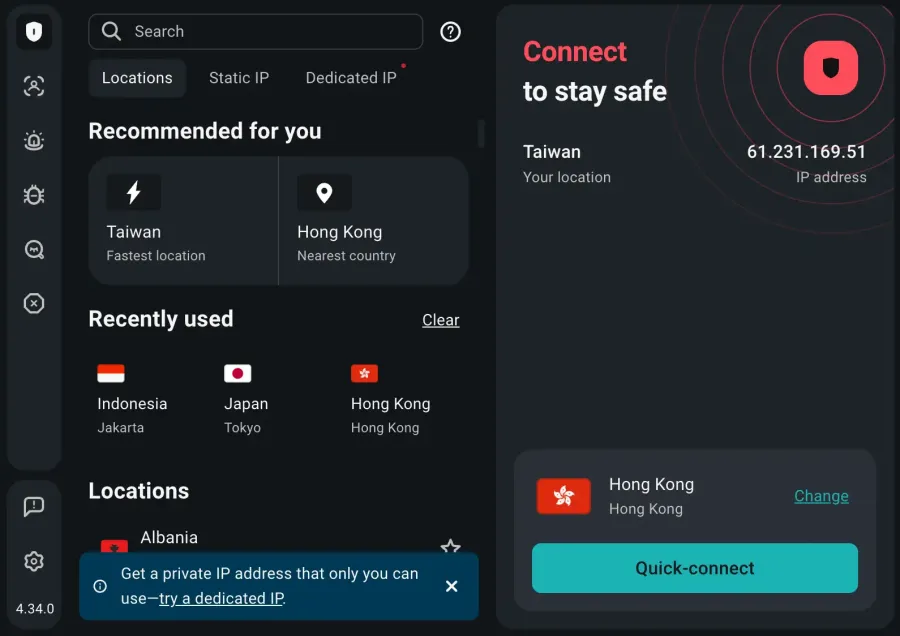Select the Locations tab
This screenshot has height=636, width=900.
coord(137,77)
